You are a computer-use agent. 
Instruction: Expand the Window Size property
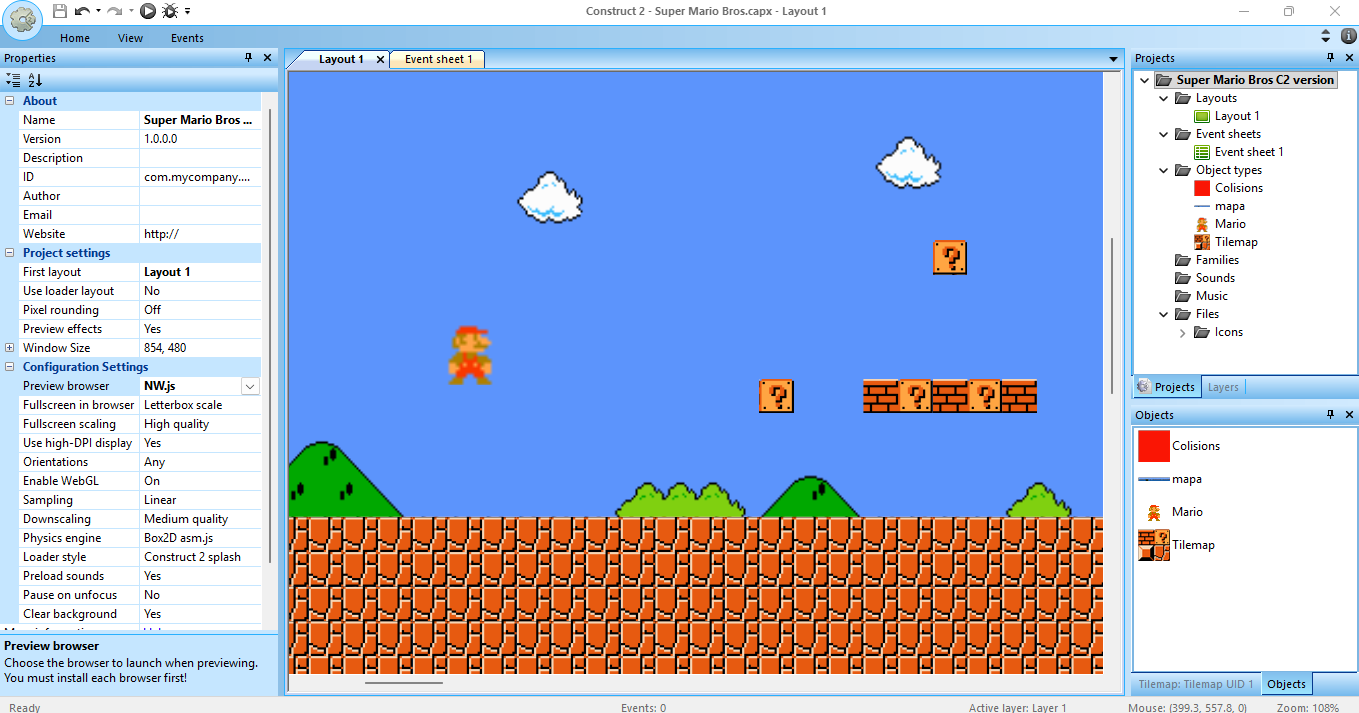[x=10, y=348]
